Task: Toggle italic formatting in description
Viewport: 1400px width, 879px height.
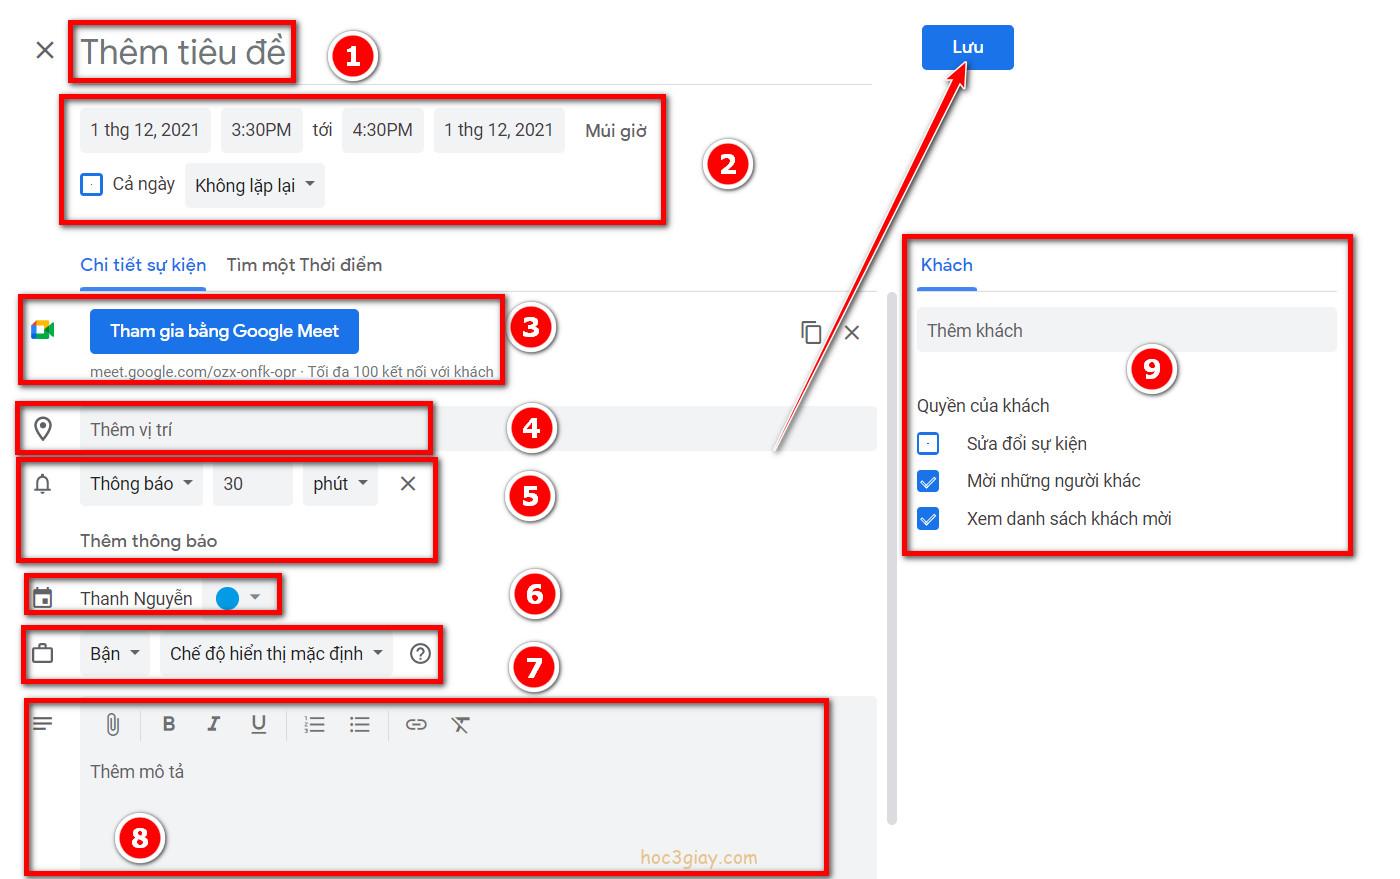Action: tap(213, 725)
